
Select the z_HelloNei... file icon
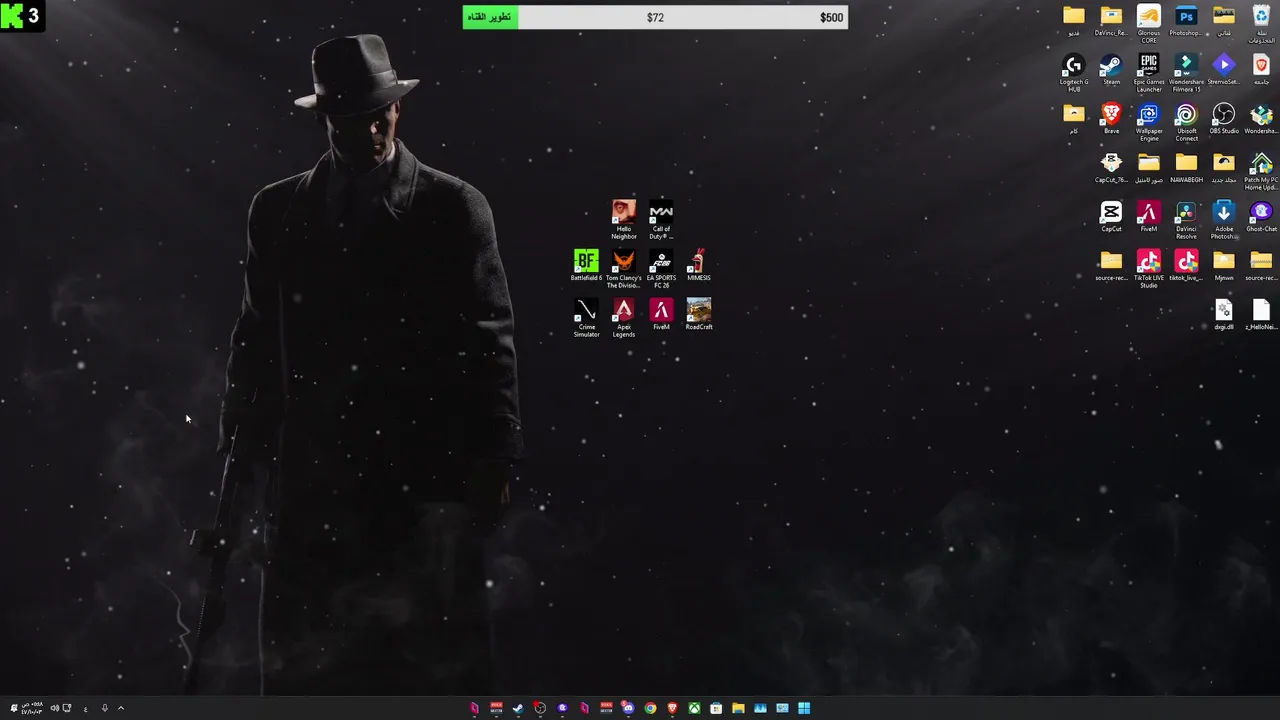point(1261,314)
